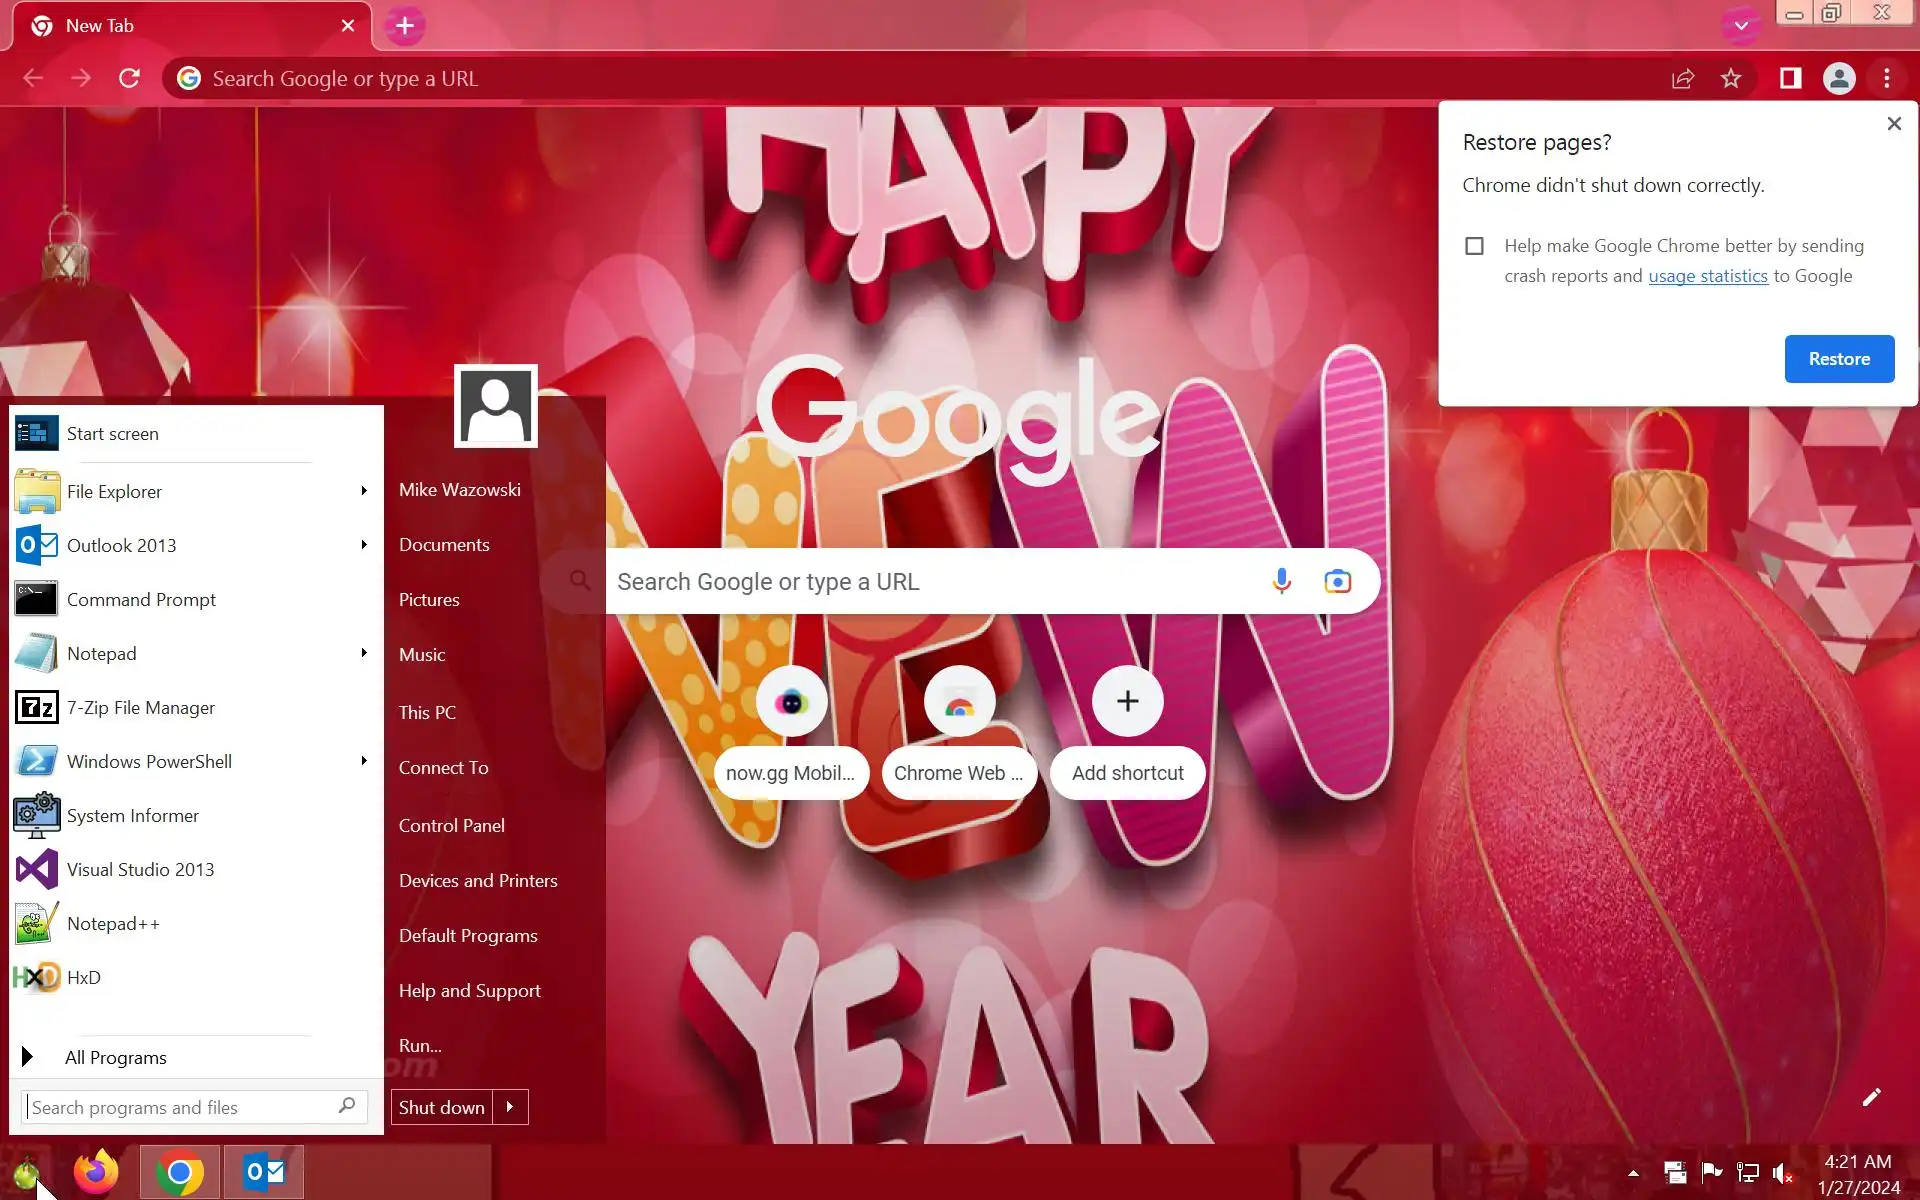The image size is (1920, 1200).
Task: Click Search programs and files box
Action: click(180, 1107)
